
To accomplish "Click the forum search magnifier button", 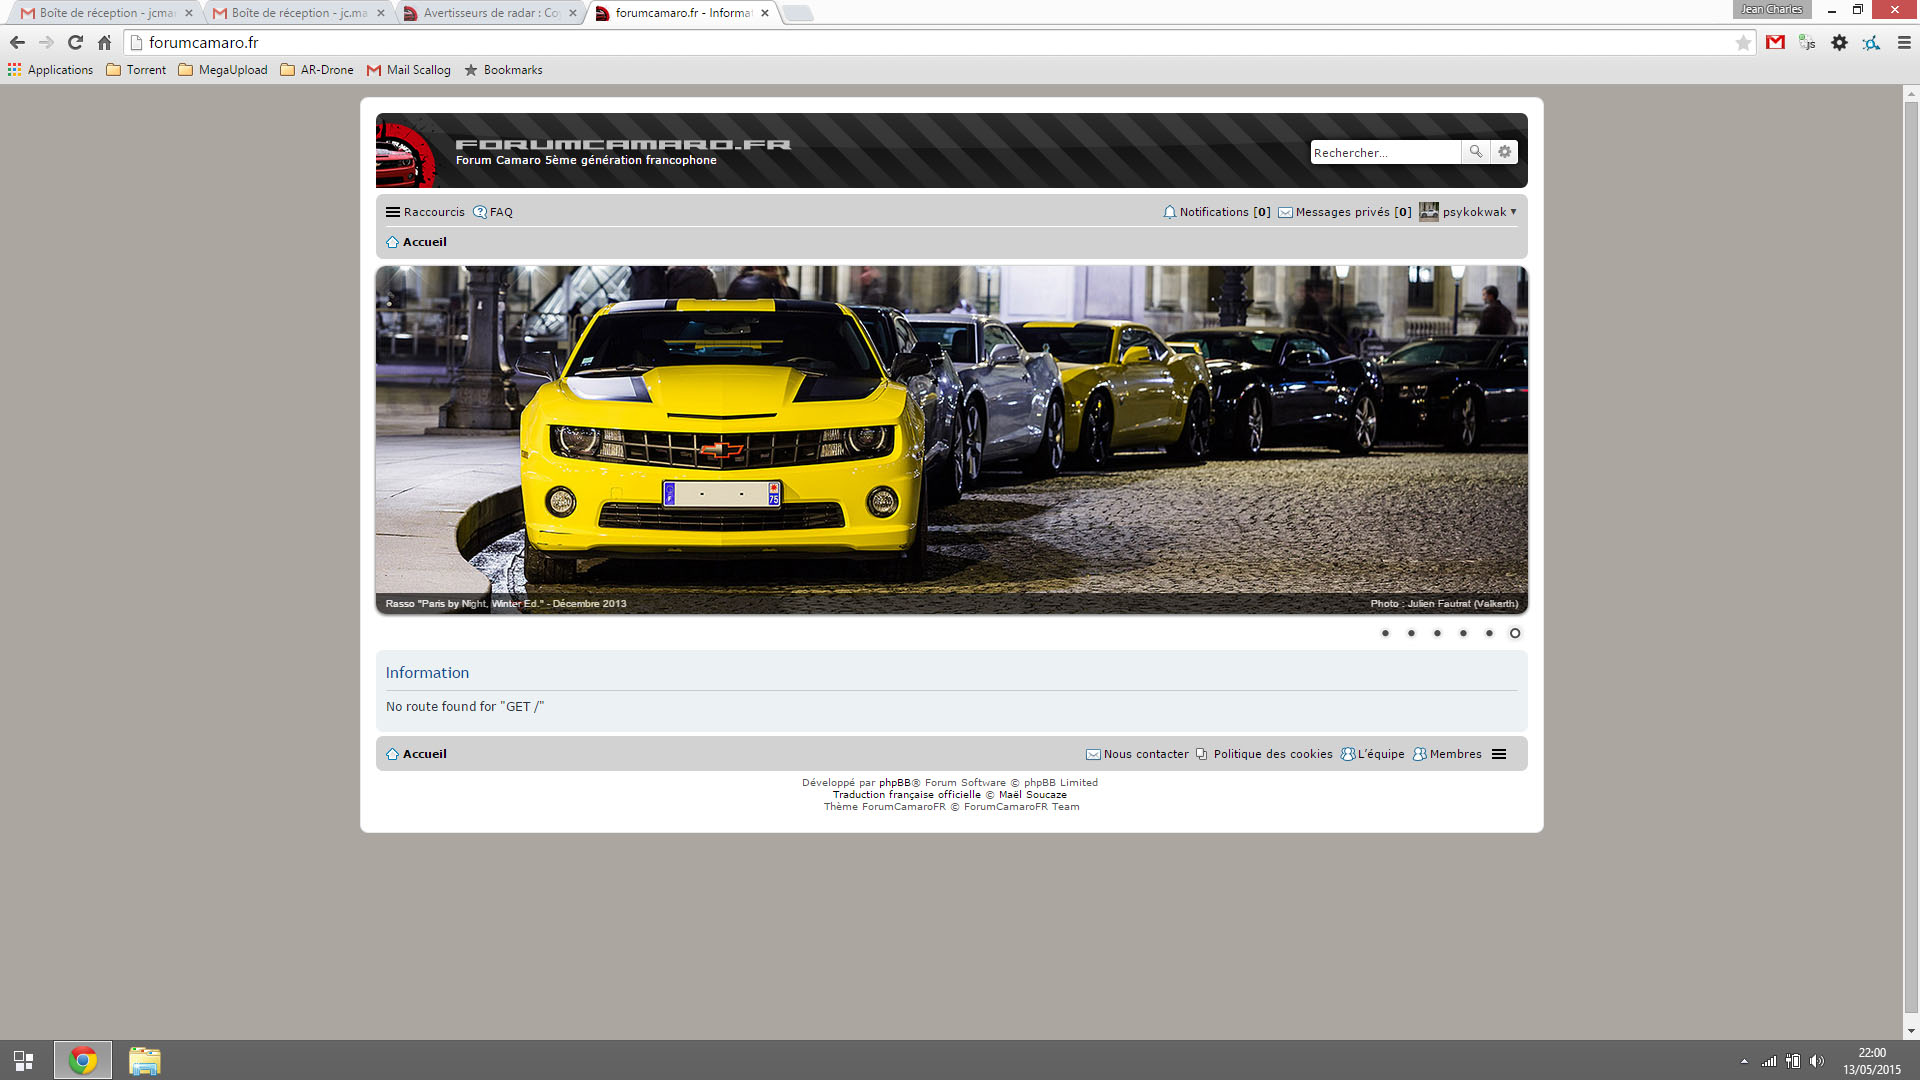I will [x=1475, y=152].
